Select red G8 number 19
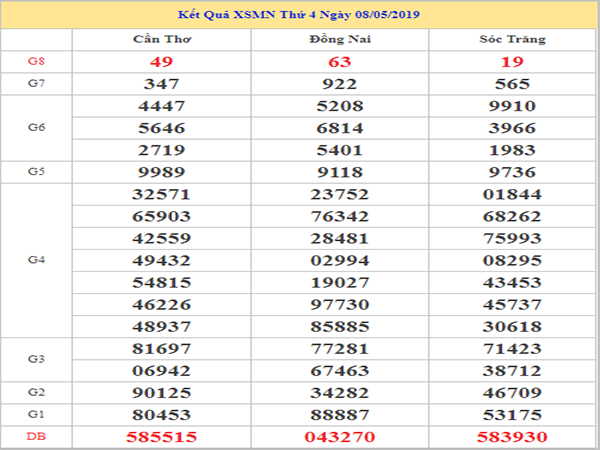Screen dimensions: 600x450 (512, 62)
